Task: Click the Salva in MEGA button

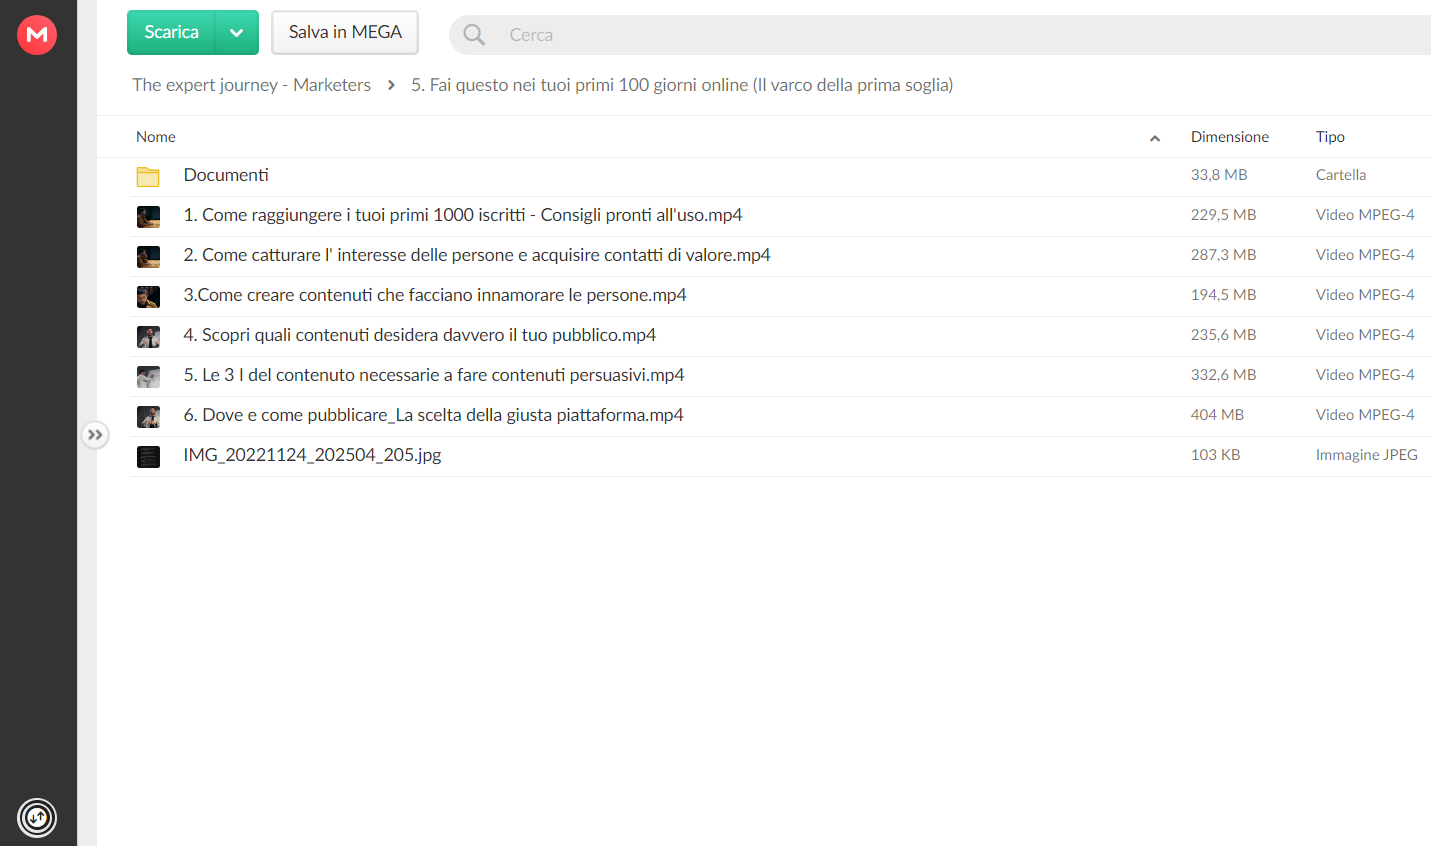Action: point(345,33)
